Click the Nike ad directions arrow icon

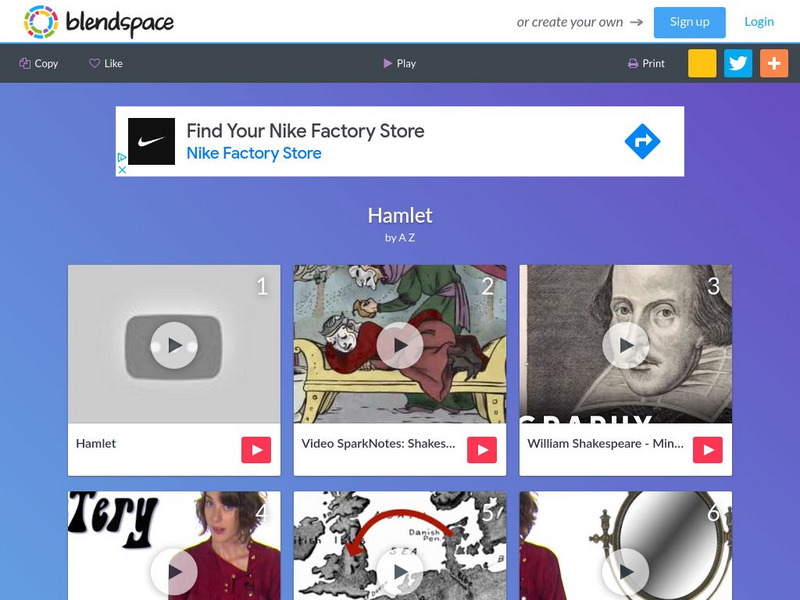click(x=642, y=141)
